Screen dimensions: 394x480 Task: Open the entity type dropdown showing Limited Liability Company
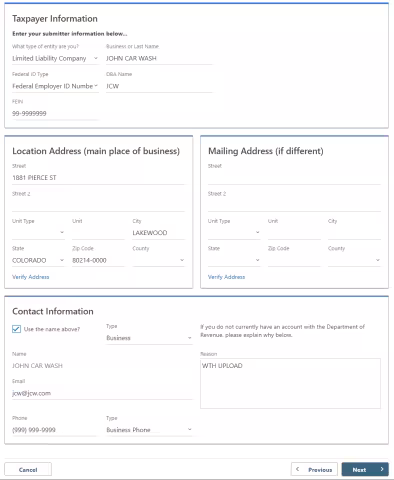point(55,58)
